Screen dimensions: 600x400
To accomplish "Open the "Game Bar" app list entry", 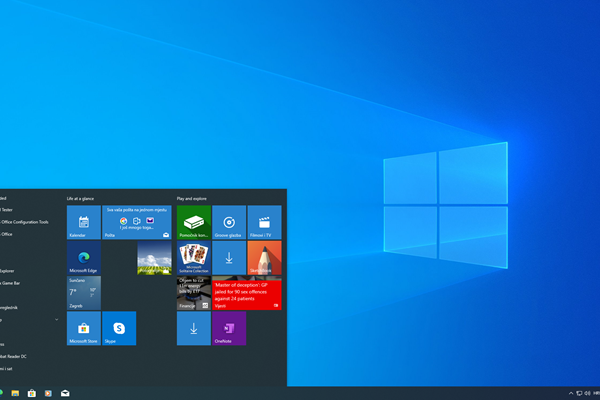I will pos(10,283).
